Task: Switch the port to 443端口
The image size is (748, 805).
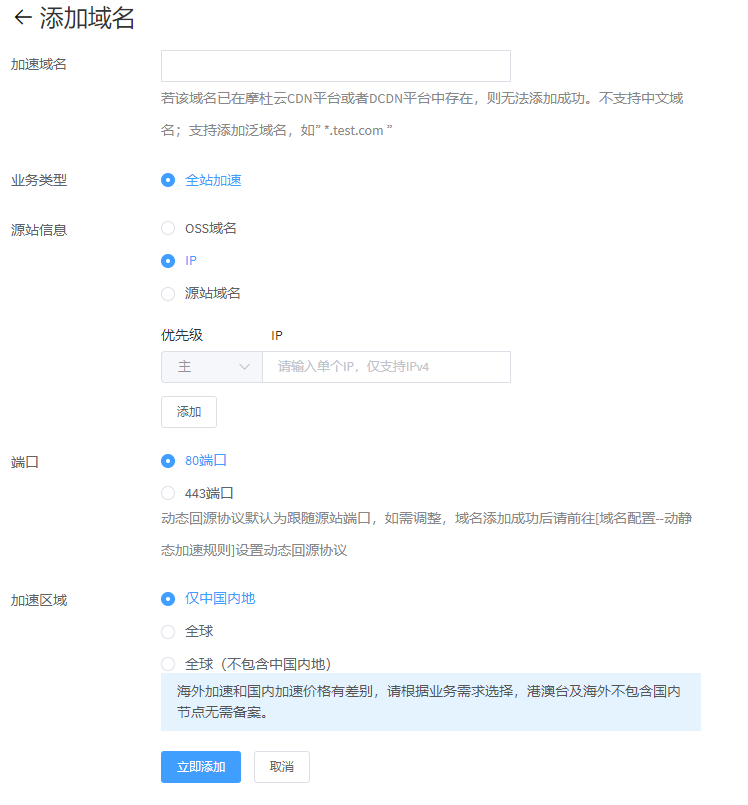Action: tap(168, 493)
